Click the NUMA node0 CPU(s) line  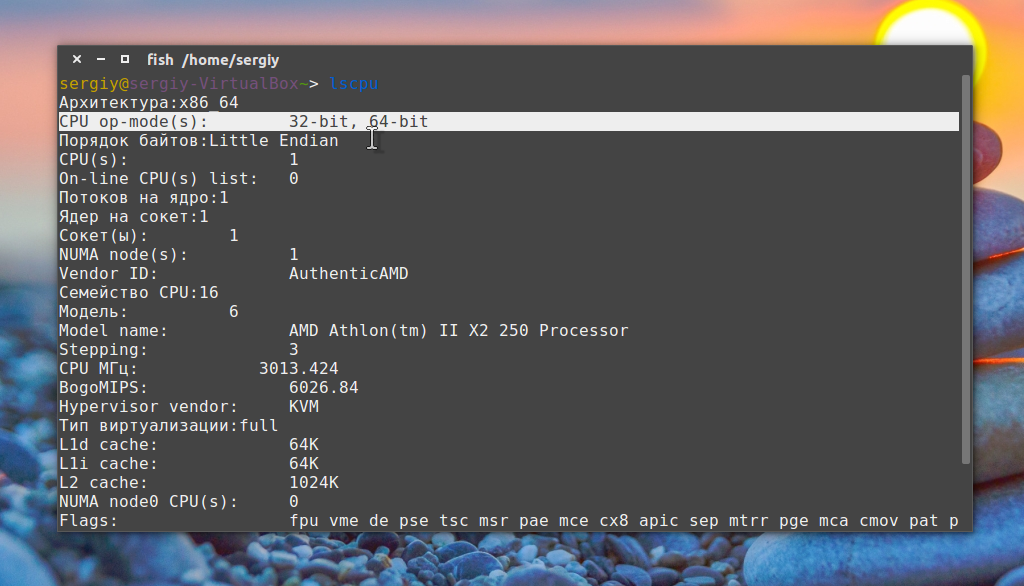coord(178,502)
